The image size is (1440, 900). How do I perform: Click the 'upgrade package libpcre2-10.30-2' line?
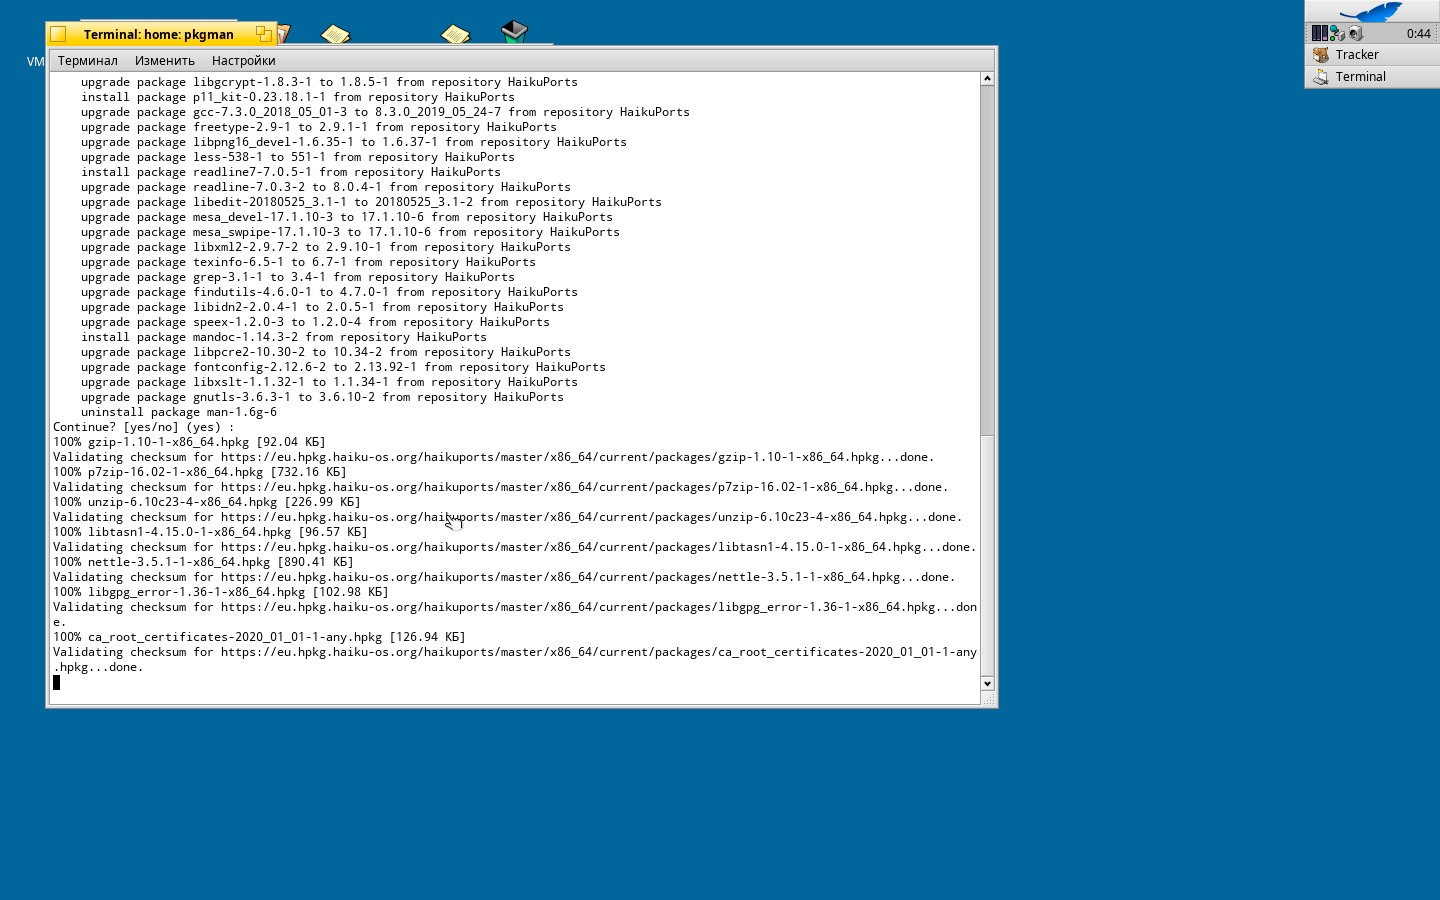(326, 352)
